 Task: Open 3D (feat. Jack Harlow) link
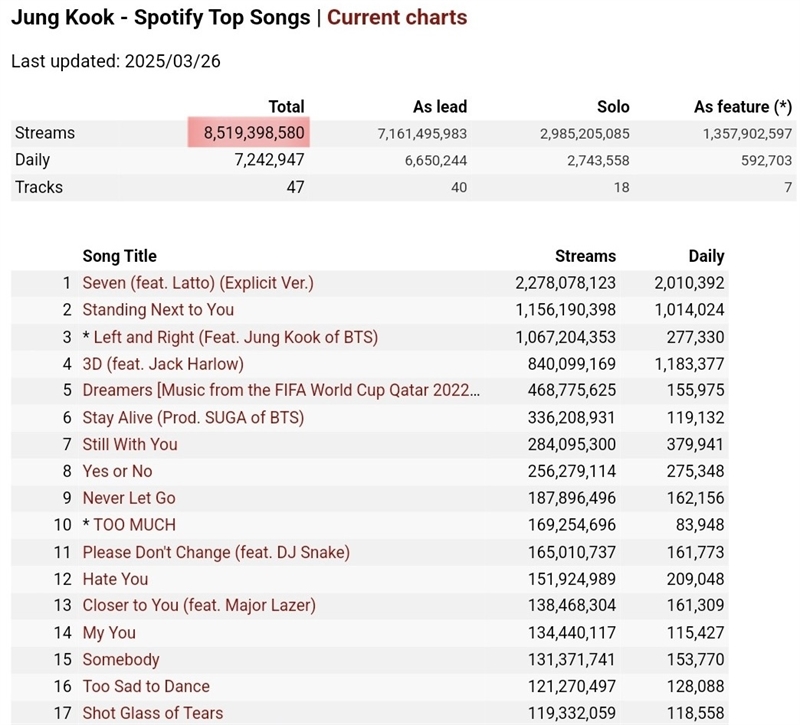(x=163, y=364)
